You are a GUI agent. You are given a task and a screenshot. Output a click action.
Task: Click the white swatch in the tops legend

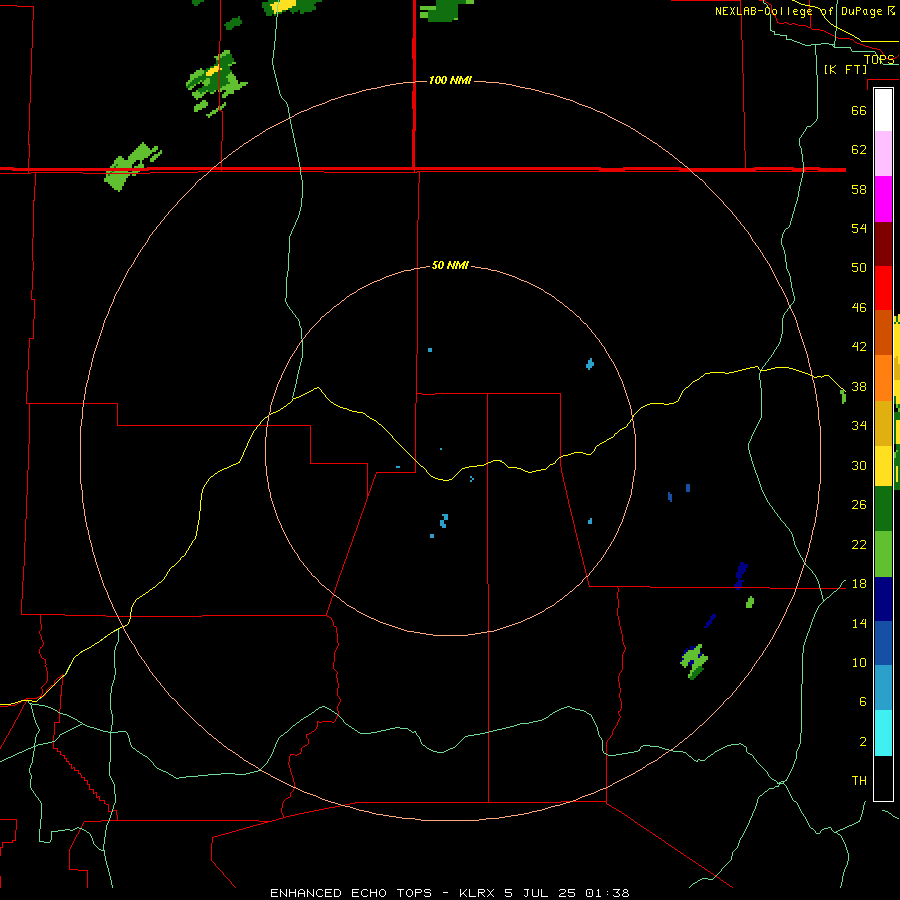click(x=883, y=110)
